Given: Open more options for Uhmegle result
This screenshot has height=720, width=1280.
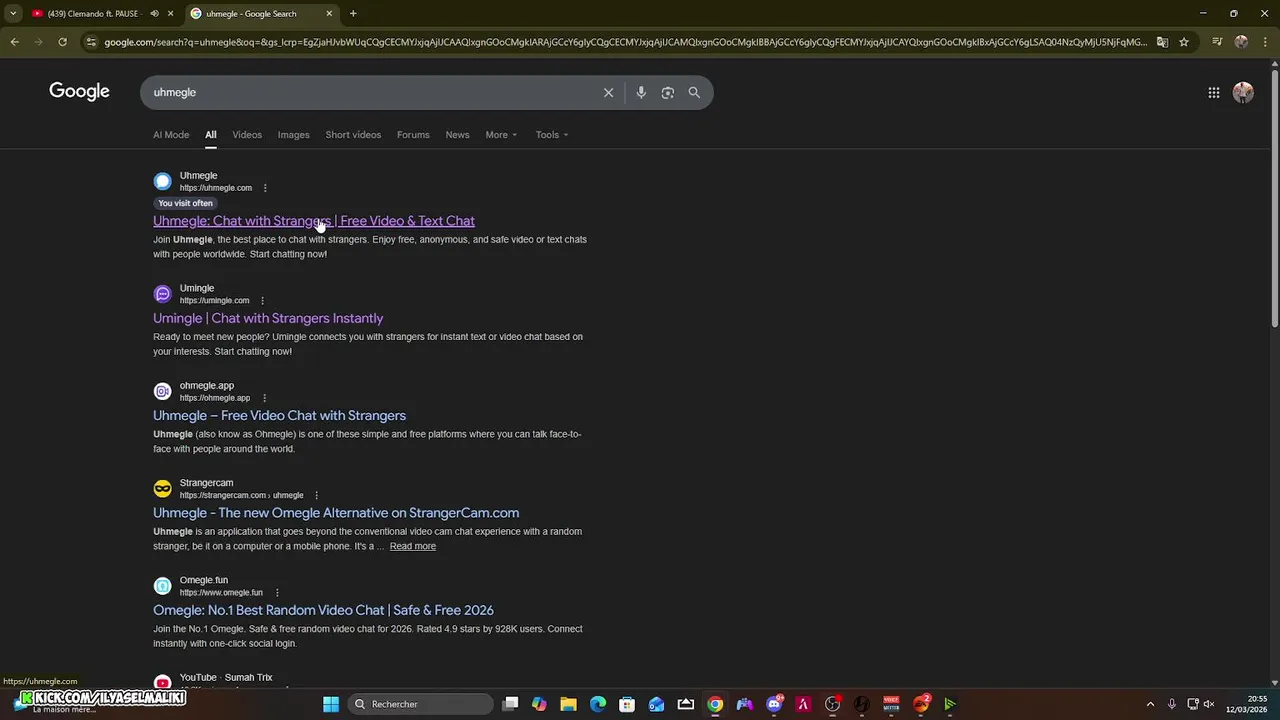Looking at the screenshot, I should pos(265,188).
